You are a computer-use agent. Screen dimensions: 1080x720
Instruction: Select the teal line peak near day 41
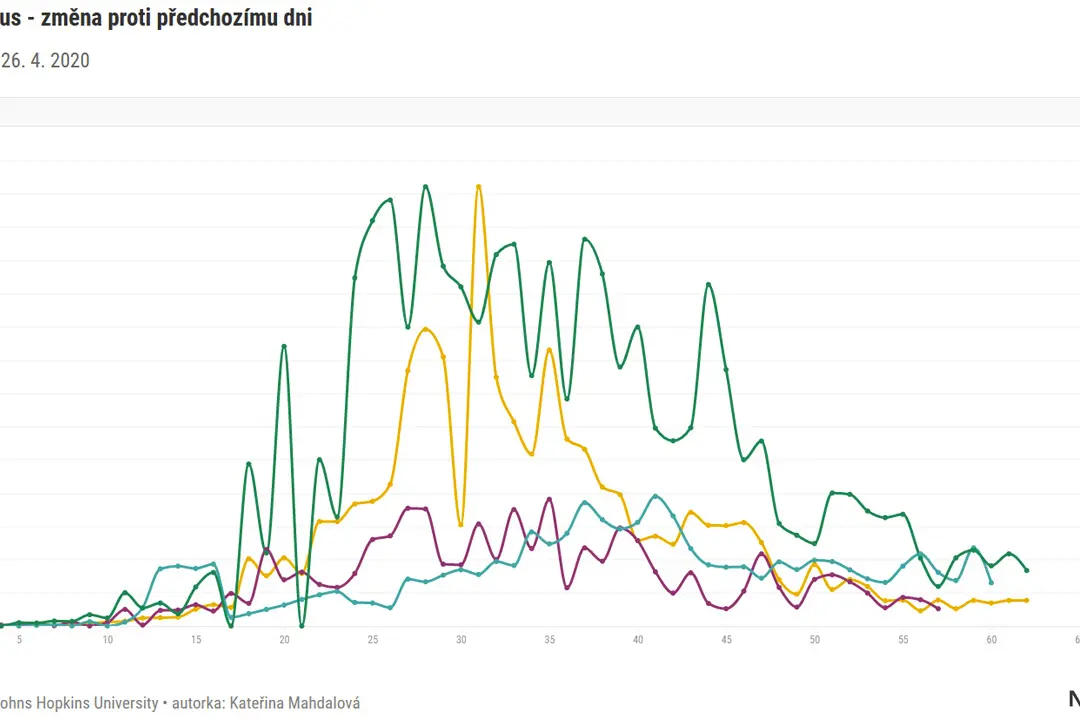tap(655, 496)
